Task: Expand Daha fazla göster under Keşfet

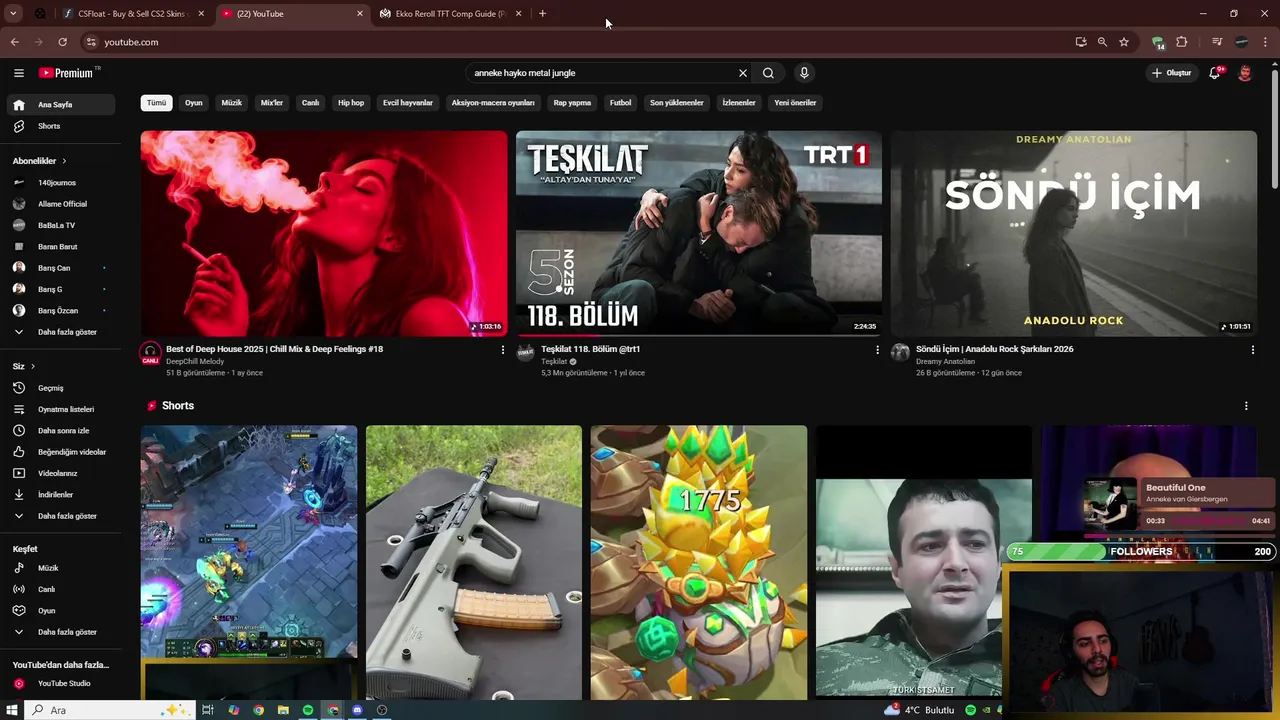Action: coord(61,632)
